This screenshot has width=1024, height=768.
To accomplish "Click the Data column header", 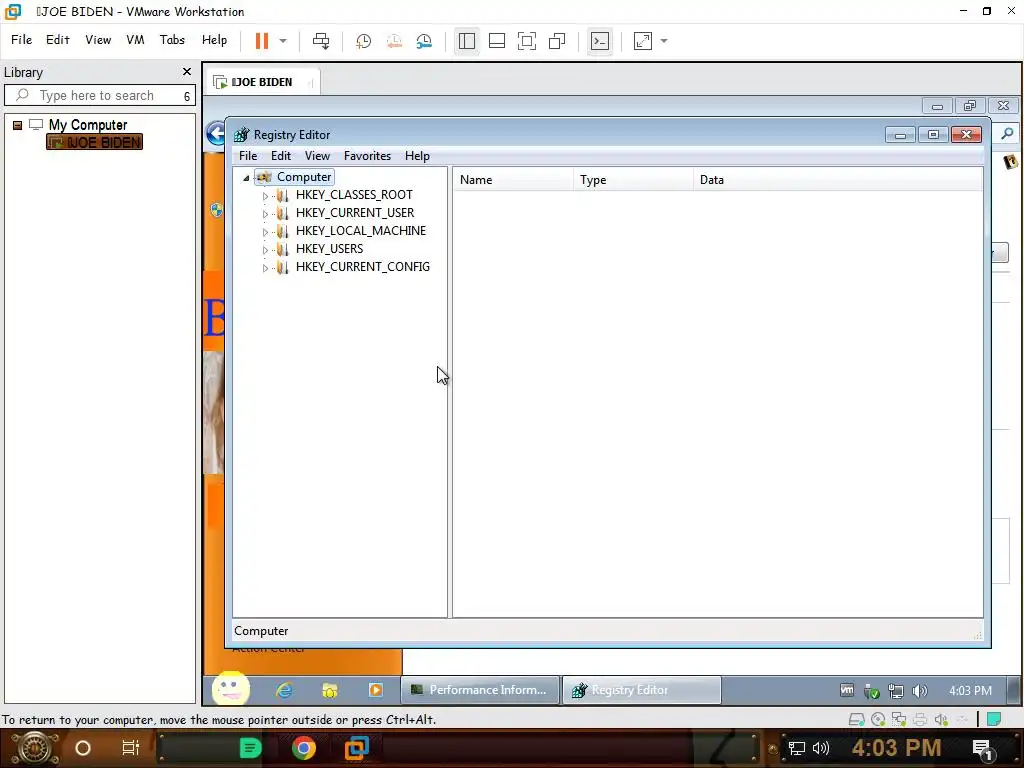I will [x=837, y=180].
